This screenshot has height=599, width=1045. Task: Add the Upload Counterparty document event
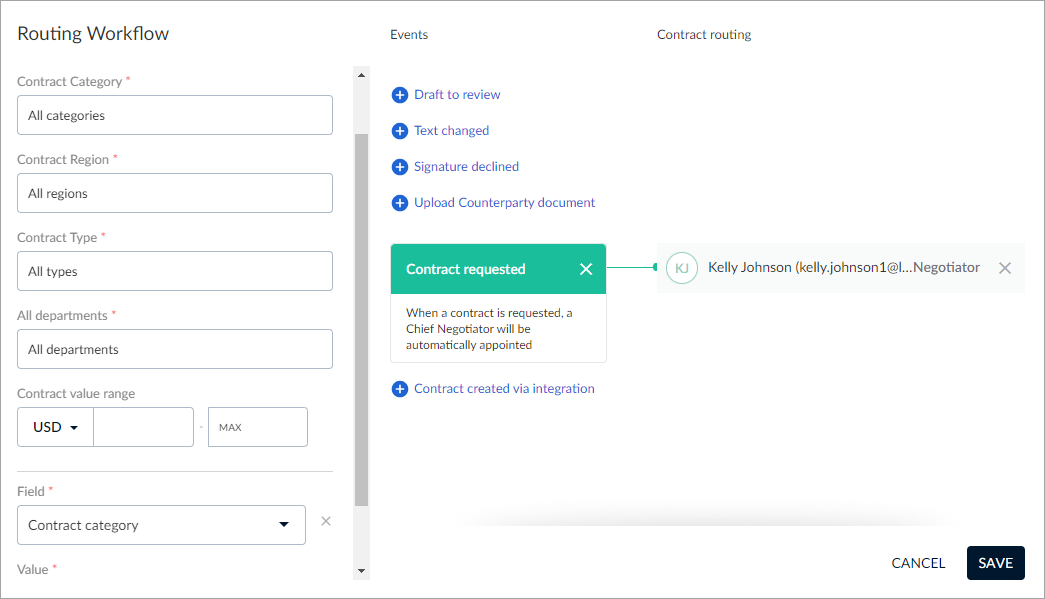point(505,203)
